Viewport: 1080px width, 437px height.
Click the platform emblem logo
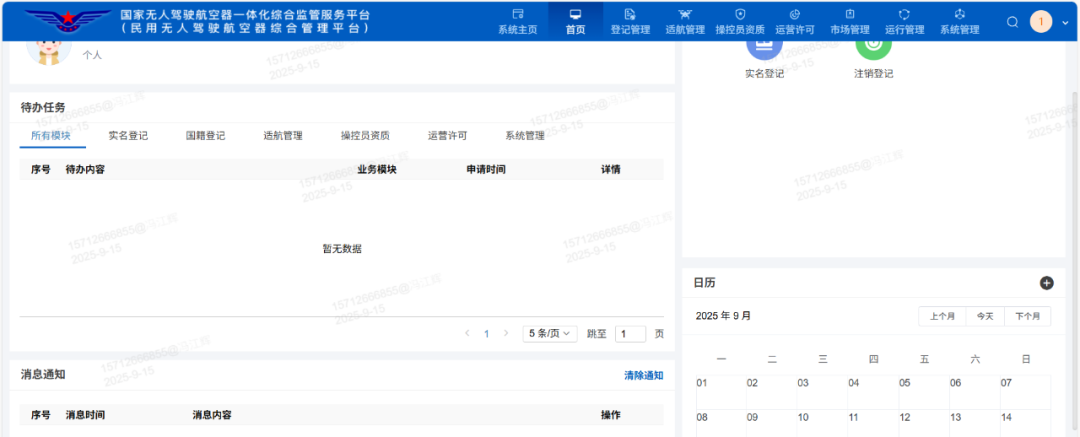68,21
